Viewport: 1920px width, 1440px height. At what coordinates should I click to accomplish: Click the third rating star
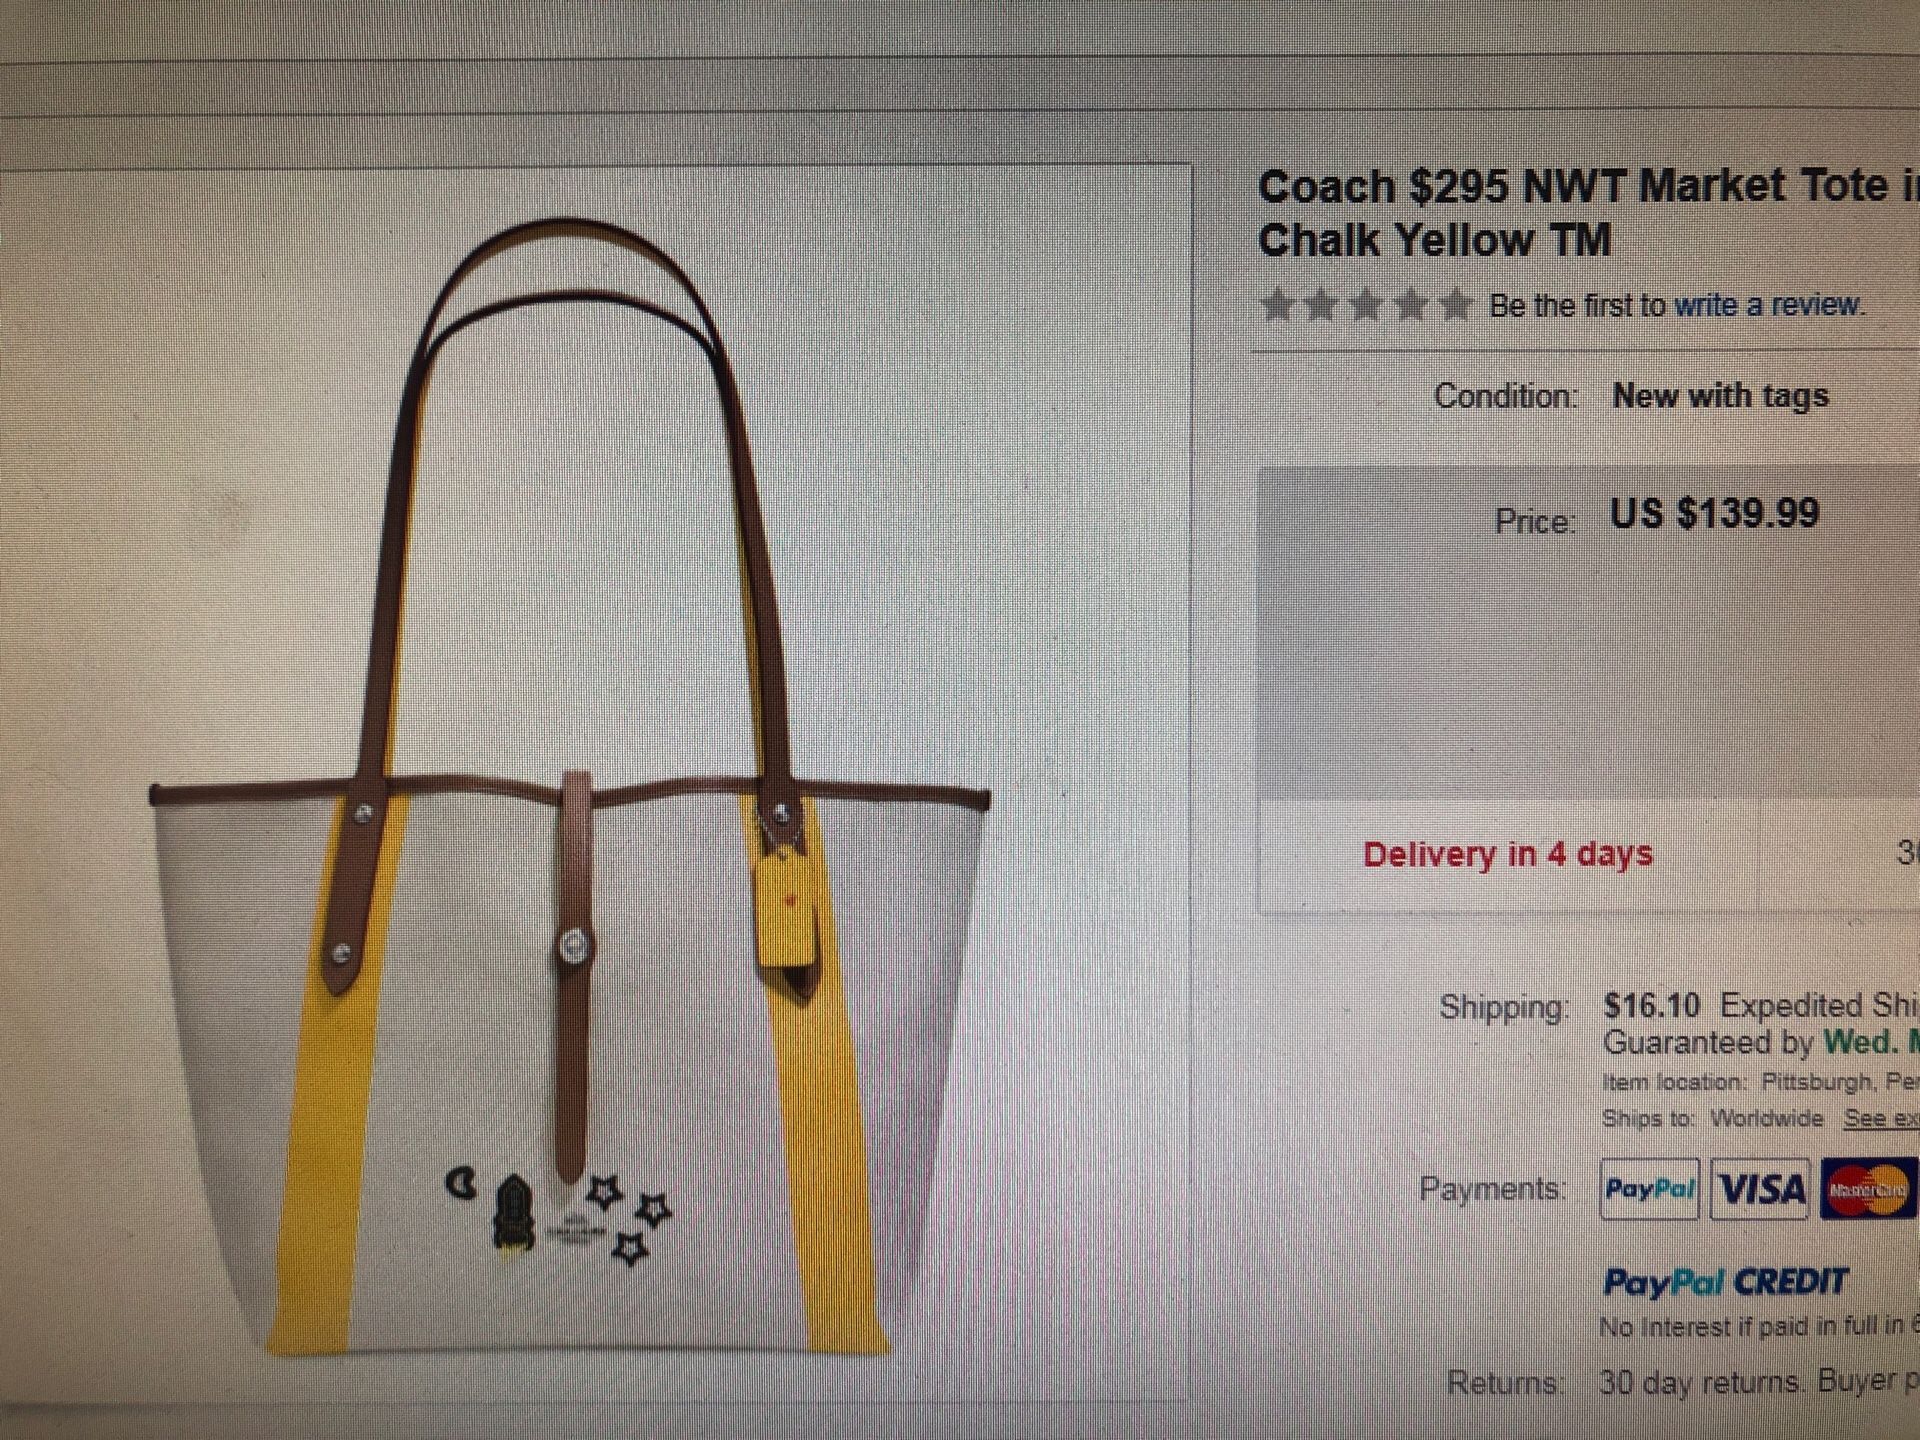(1365, 304)
